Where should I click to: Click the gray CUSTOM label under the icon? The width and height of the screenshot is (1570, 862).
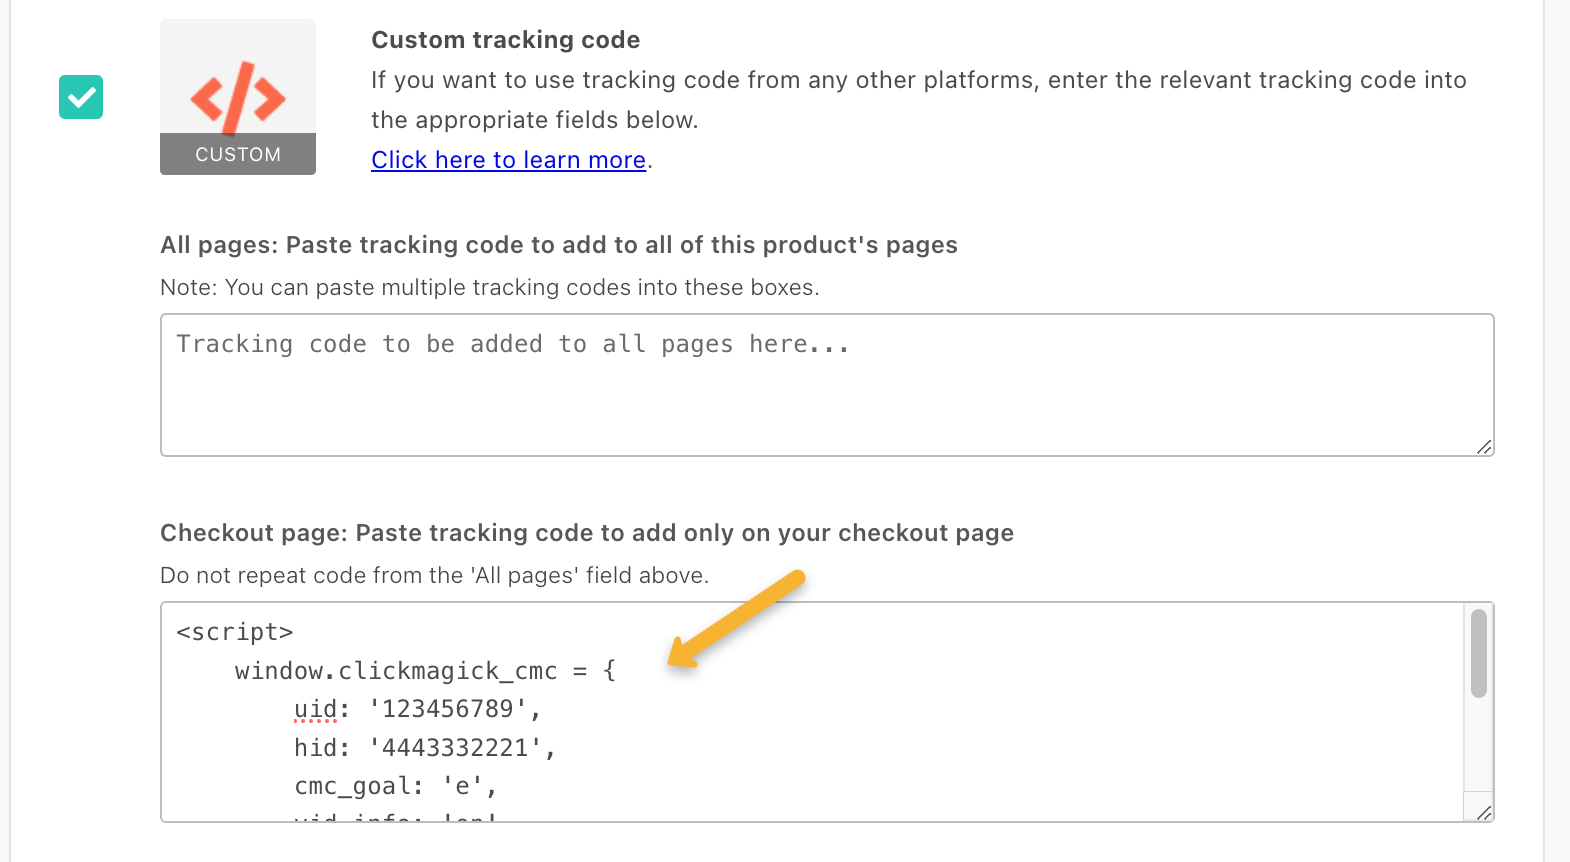click(x=238, y=155)
